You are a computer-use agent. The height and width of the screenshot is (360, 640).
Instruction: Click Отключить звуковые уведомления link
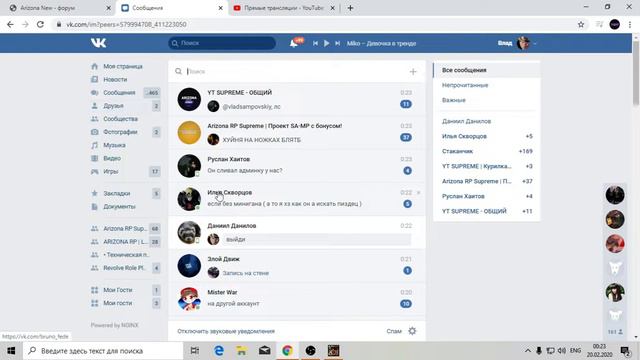(x=226, y=331)
